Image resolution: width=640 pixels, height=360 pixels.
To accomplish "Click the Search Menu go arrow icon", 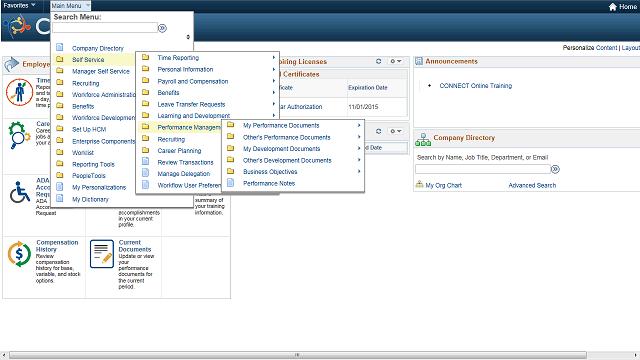I will coord(162,28).
